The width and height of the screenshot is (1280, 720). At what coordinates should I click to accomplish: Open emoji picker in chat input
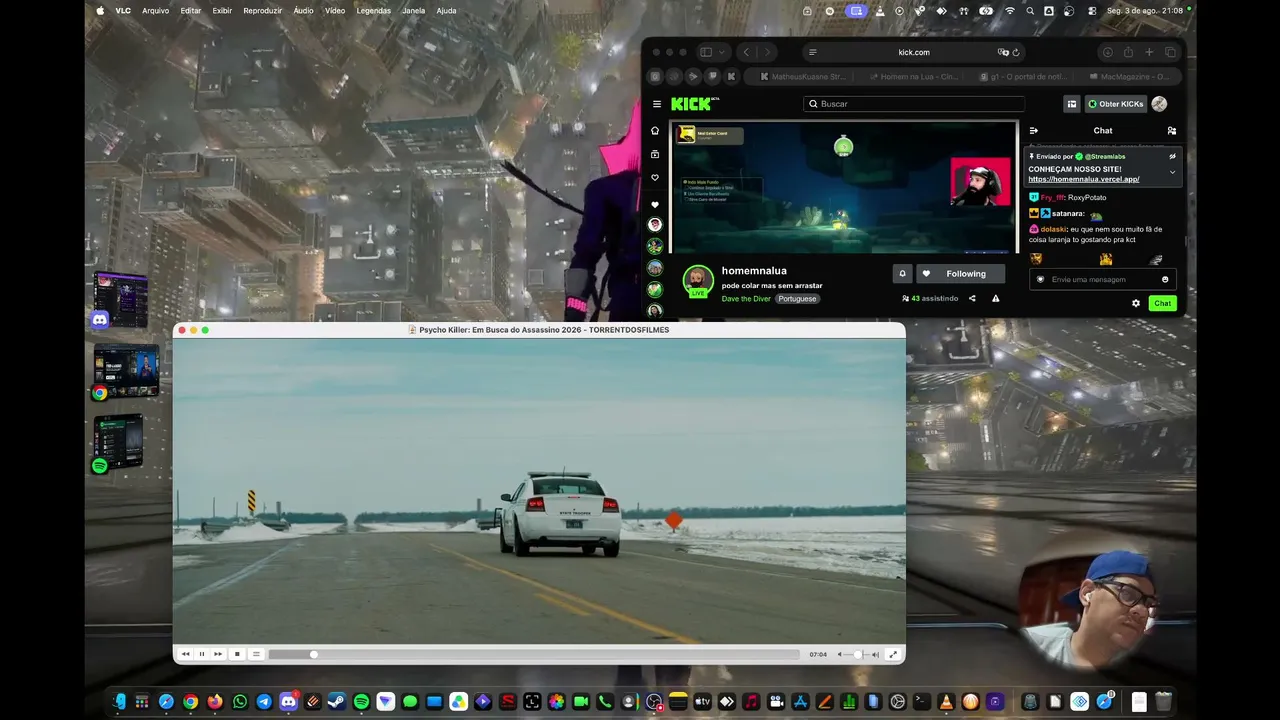coord(1165,279)
